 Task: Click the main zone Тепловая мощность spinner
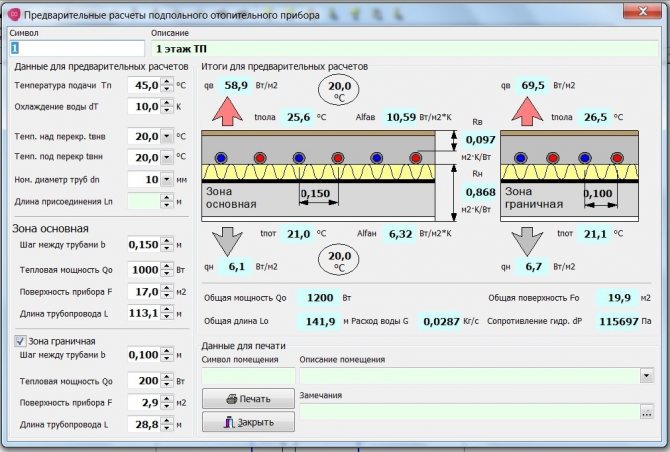[x=167, y=270]
